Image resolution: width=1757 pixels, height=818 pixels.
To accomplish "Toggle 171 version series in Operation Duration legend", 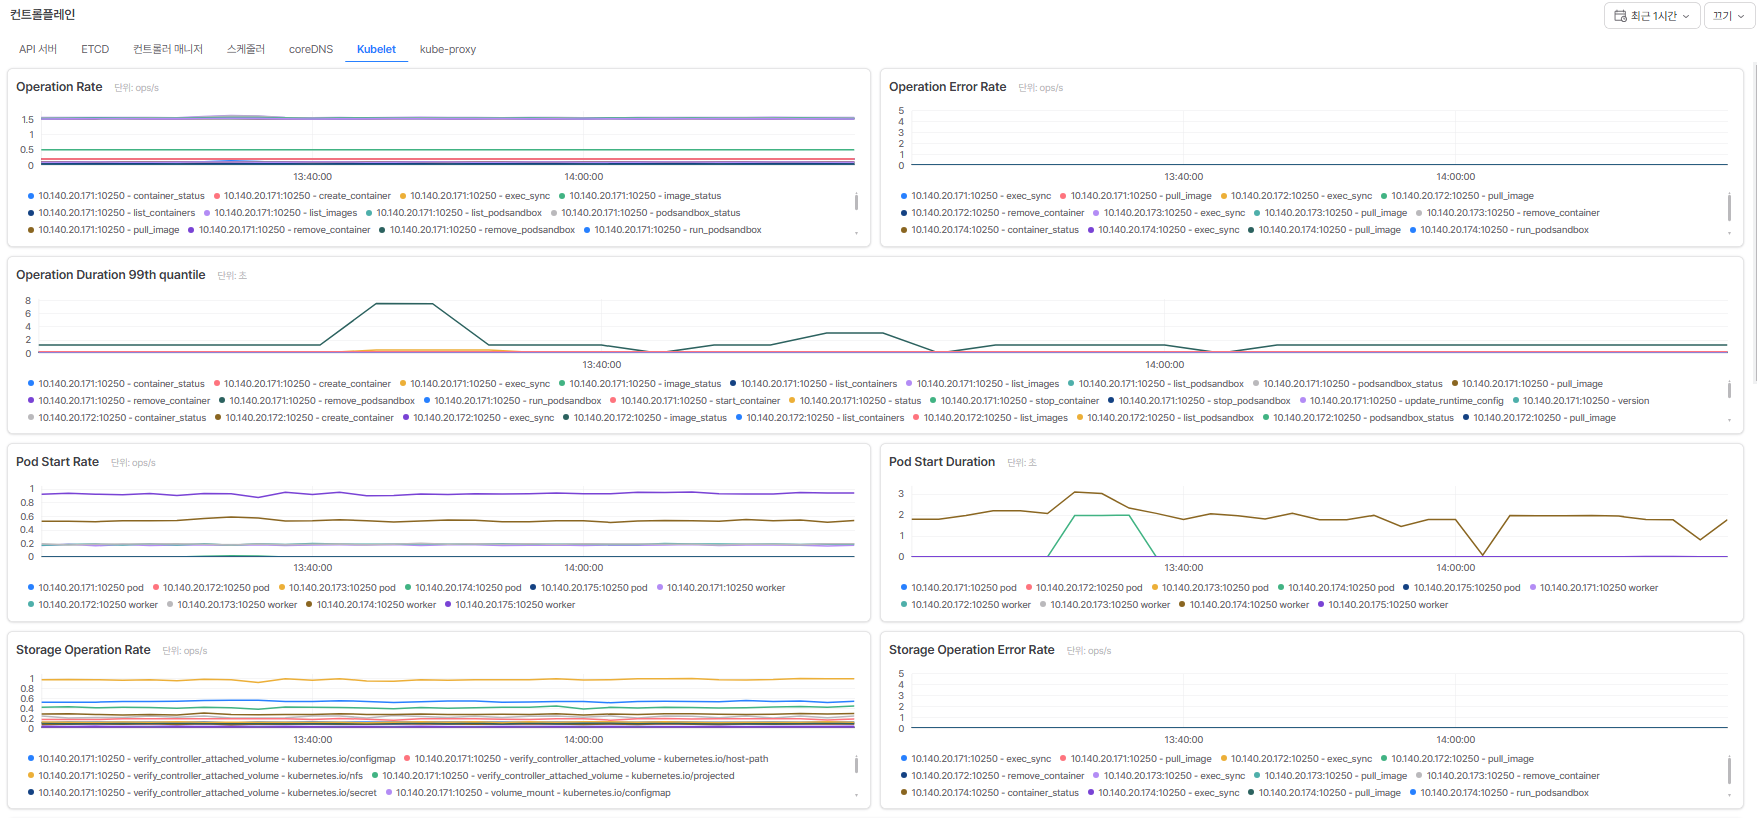I will tap(1581, 401).
